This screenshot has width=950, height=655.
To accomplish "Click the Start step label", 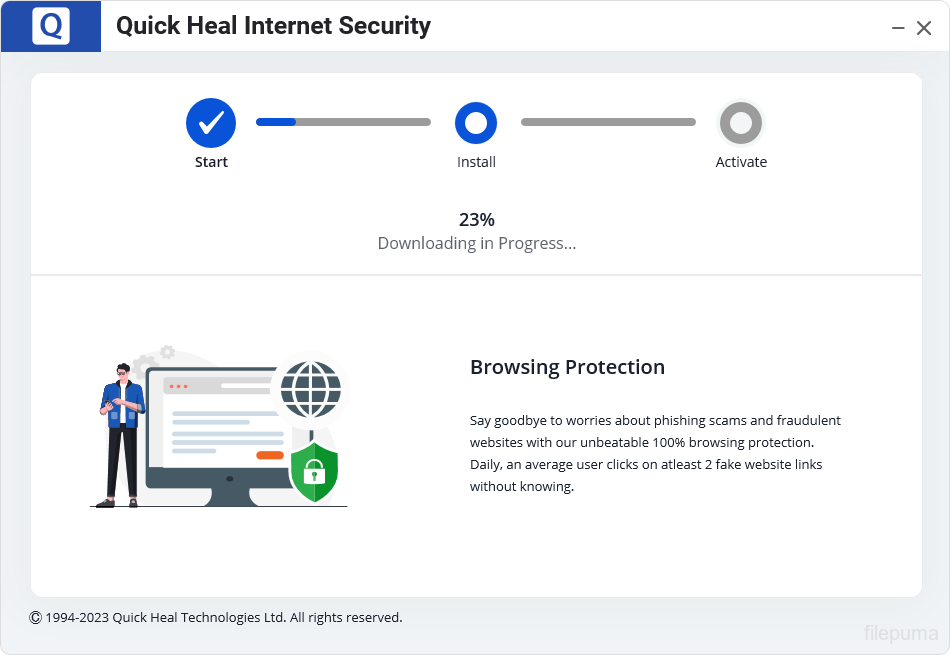I will tap(211, 162).
